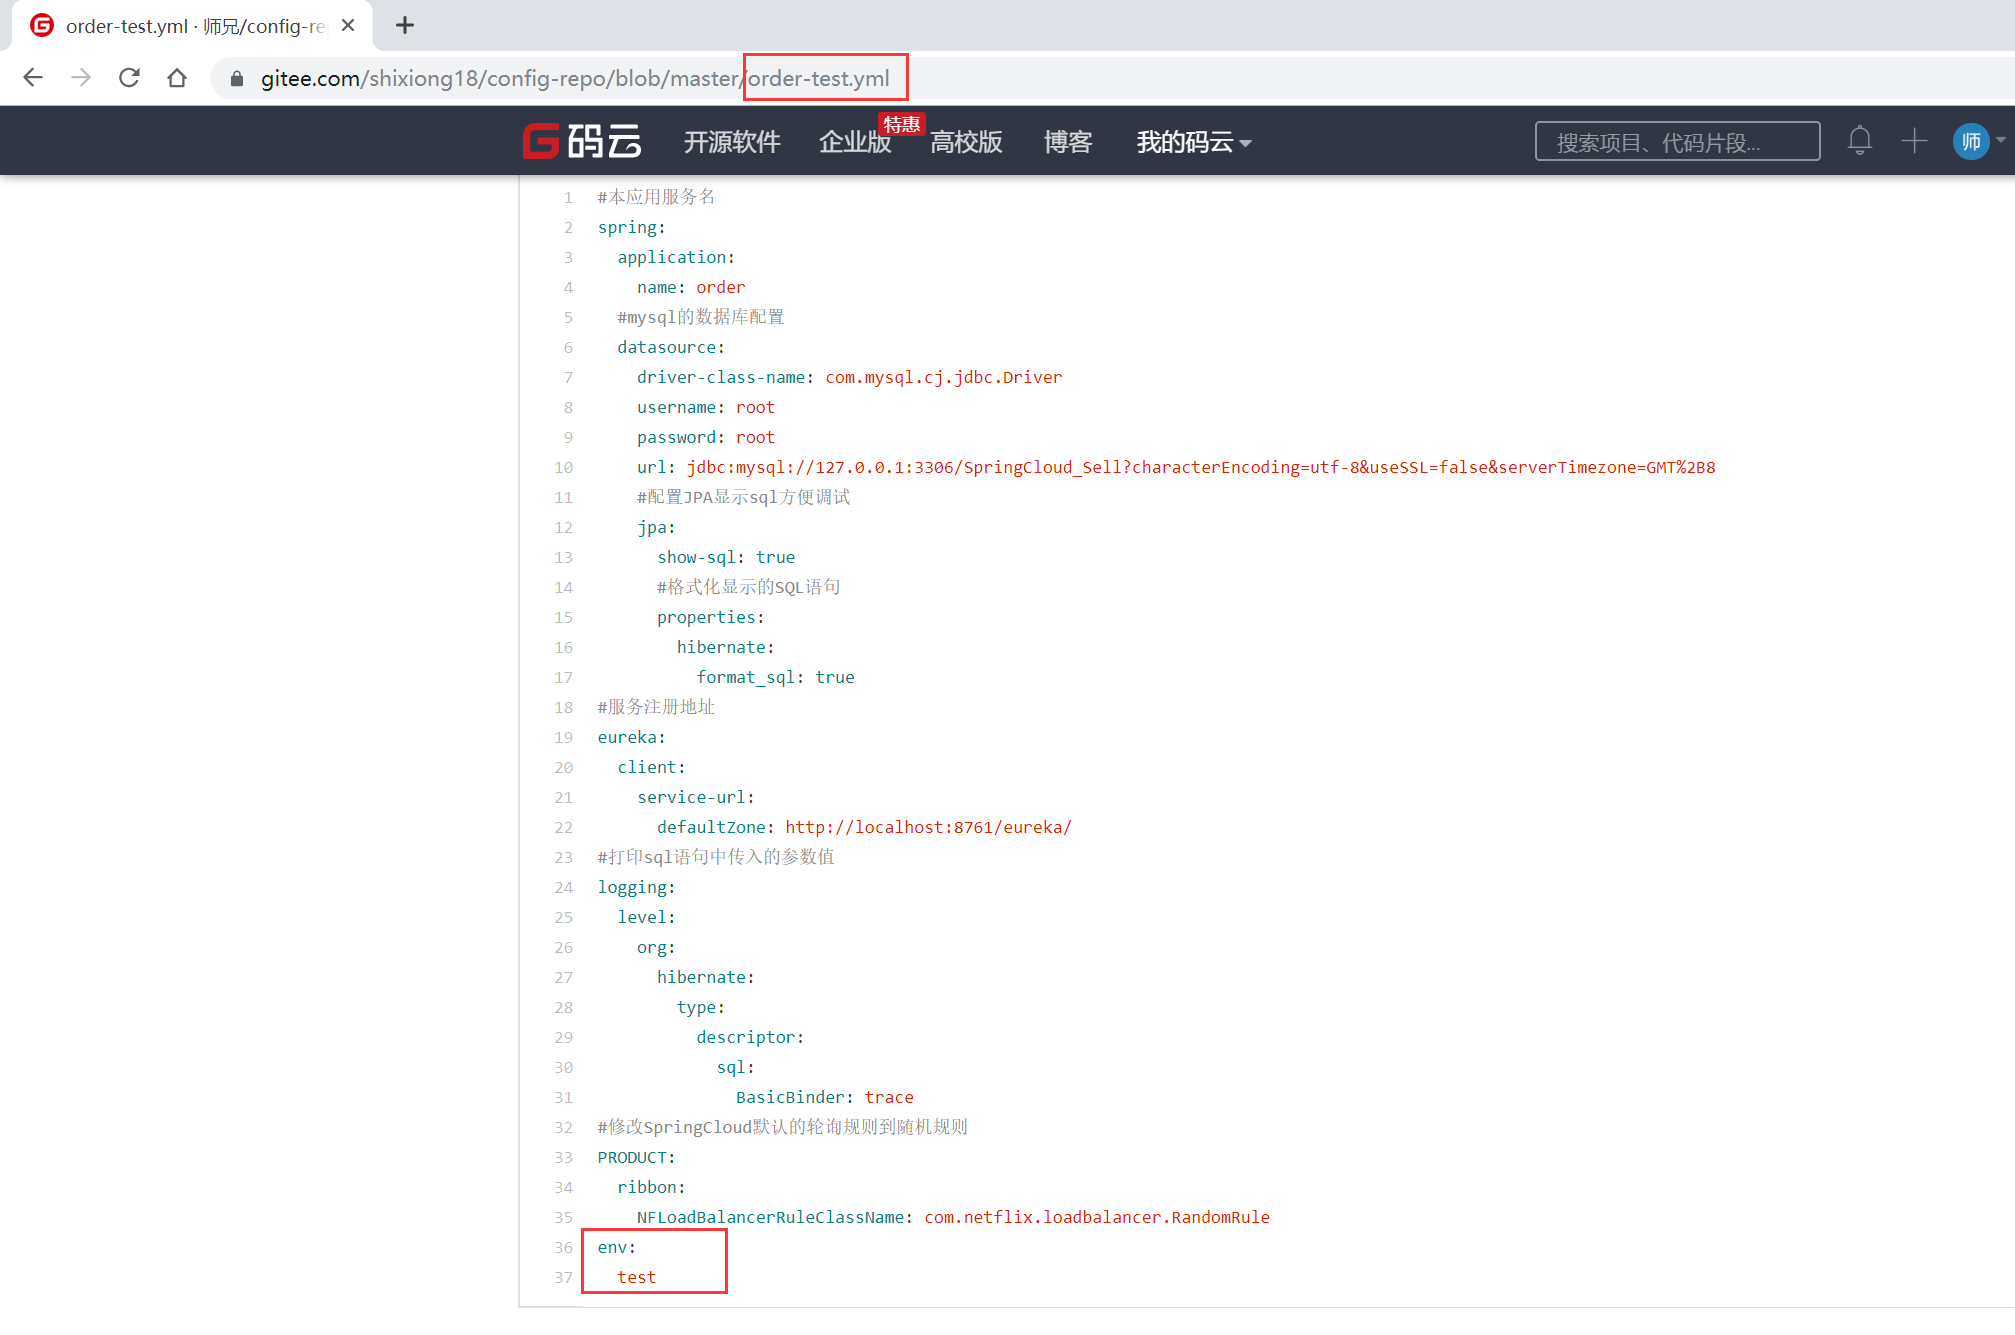Open notifications bell icon

[x=1859, y=141]
